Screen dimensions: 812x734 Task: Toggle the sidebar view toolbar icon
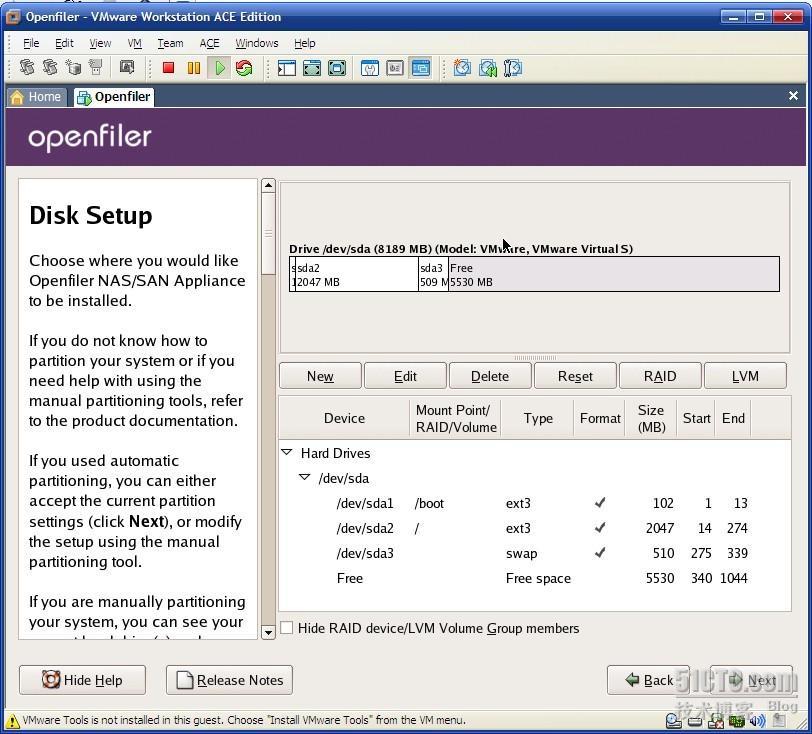286,68
